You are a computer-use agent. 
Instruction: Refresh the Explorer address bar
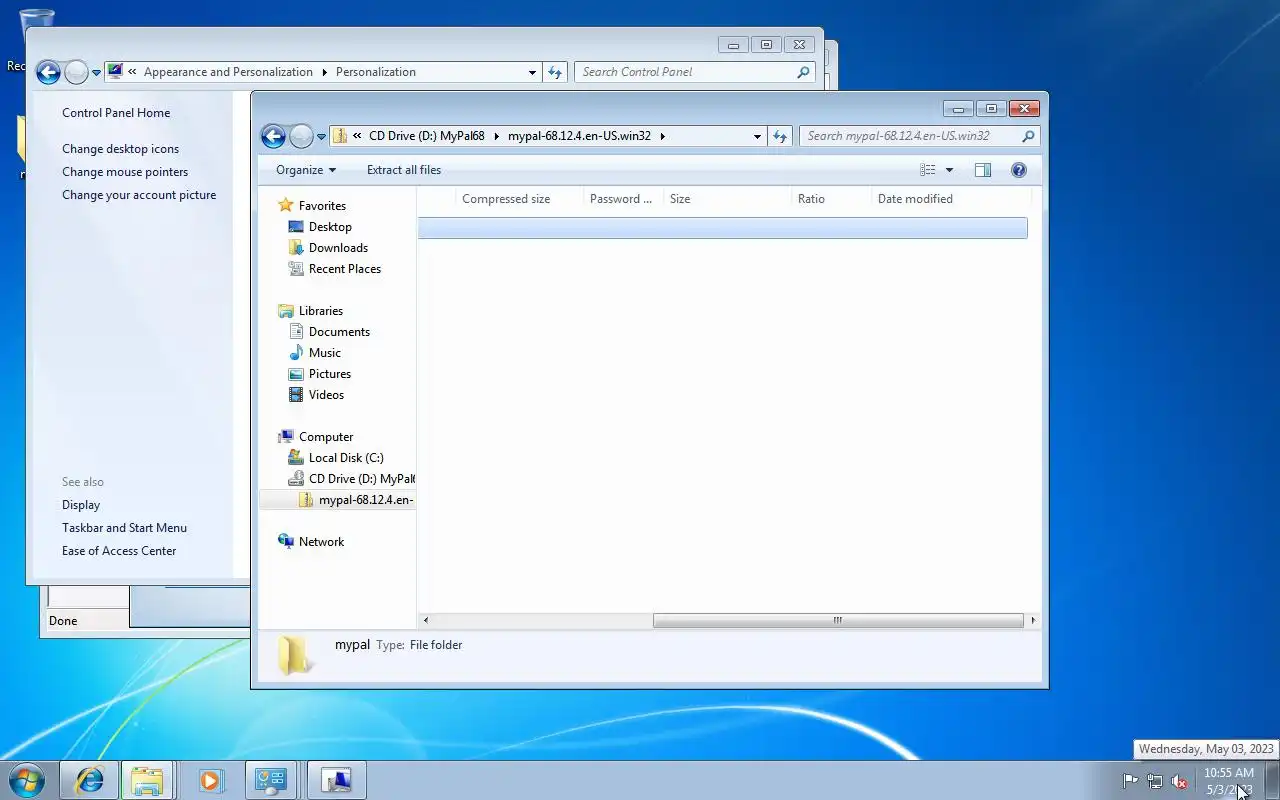(780, 136)
